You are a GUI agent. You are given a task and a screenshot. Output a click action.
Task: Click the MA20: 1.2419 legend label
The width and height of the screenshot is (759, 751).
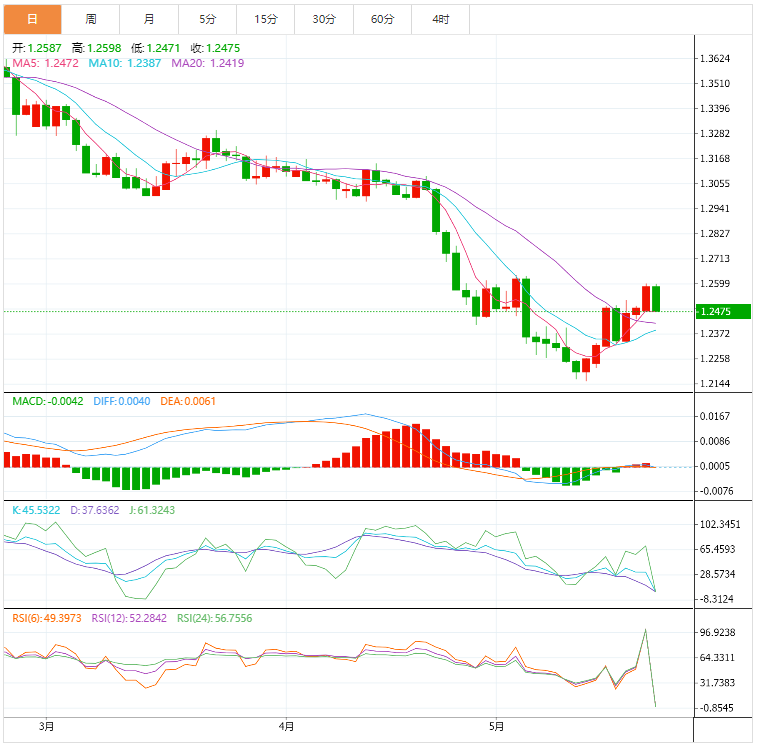coord(208,63)
